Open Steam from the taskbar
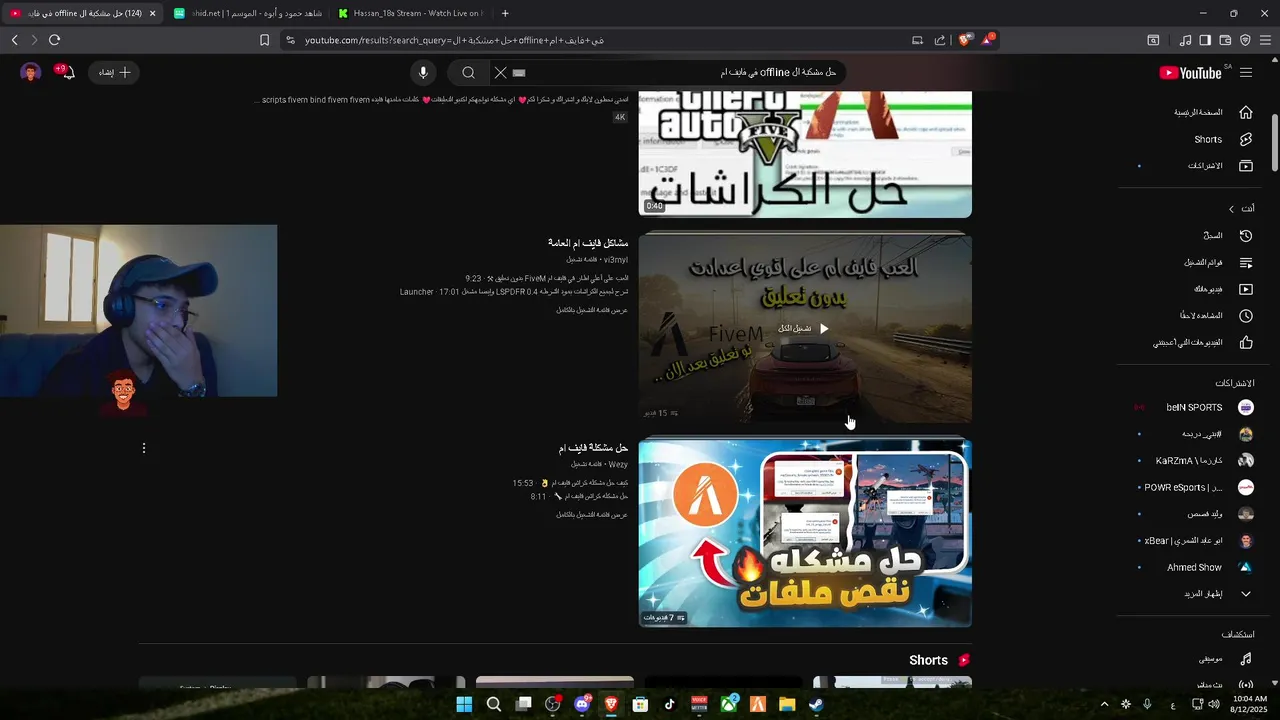Viewport: 1280px width, 720px height. click(816, 704)
